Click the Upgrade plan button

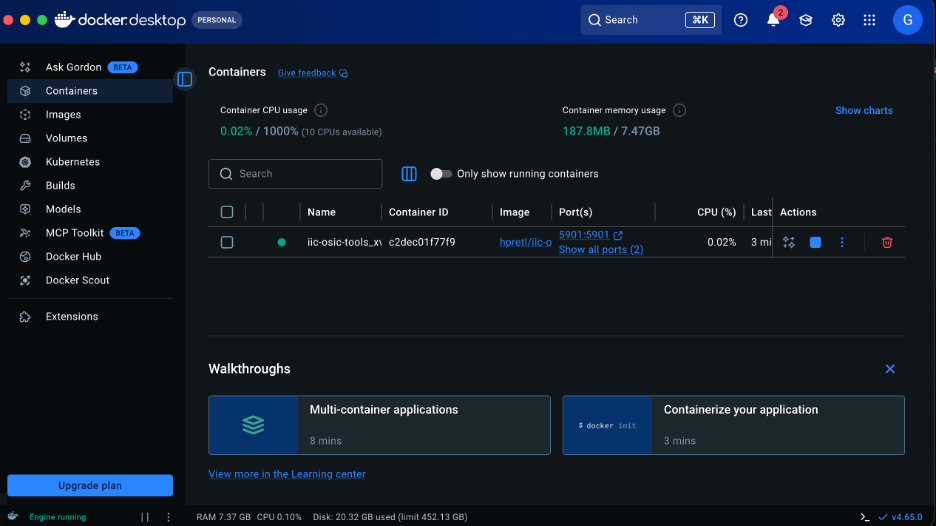90,486
